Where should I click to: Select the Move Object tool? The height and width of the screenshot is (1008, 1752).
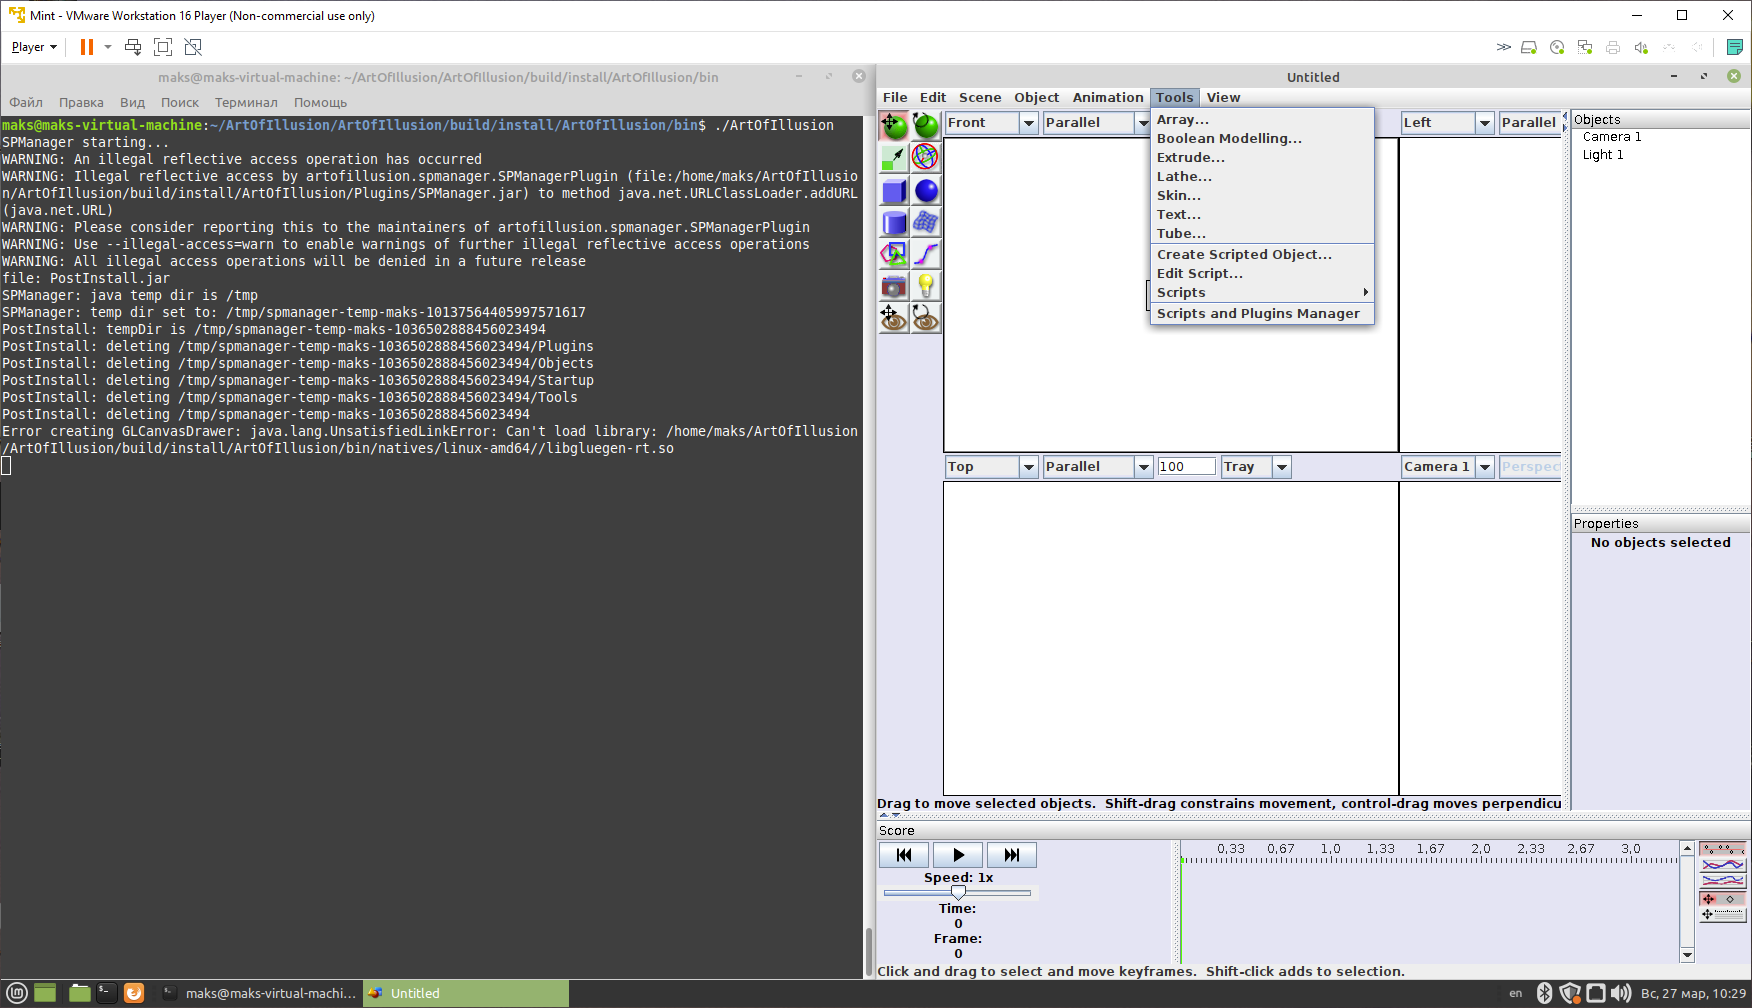pyautogui.click(x=894, y=126)
